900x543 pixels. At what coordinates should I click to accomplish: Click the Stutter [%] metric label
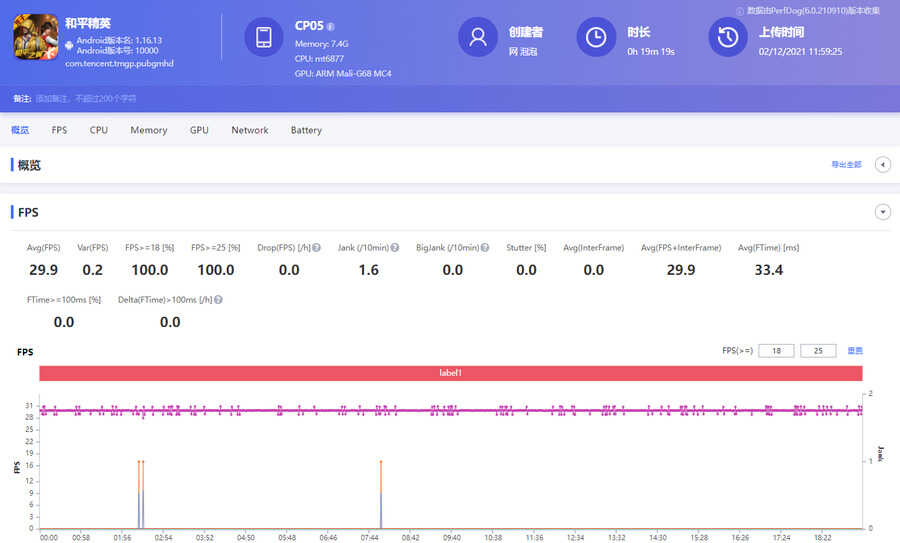[526, 247]
